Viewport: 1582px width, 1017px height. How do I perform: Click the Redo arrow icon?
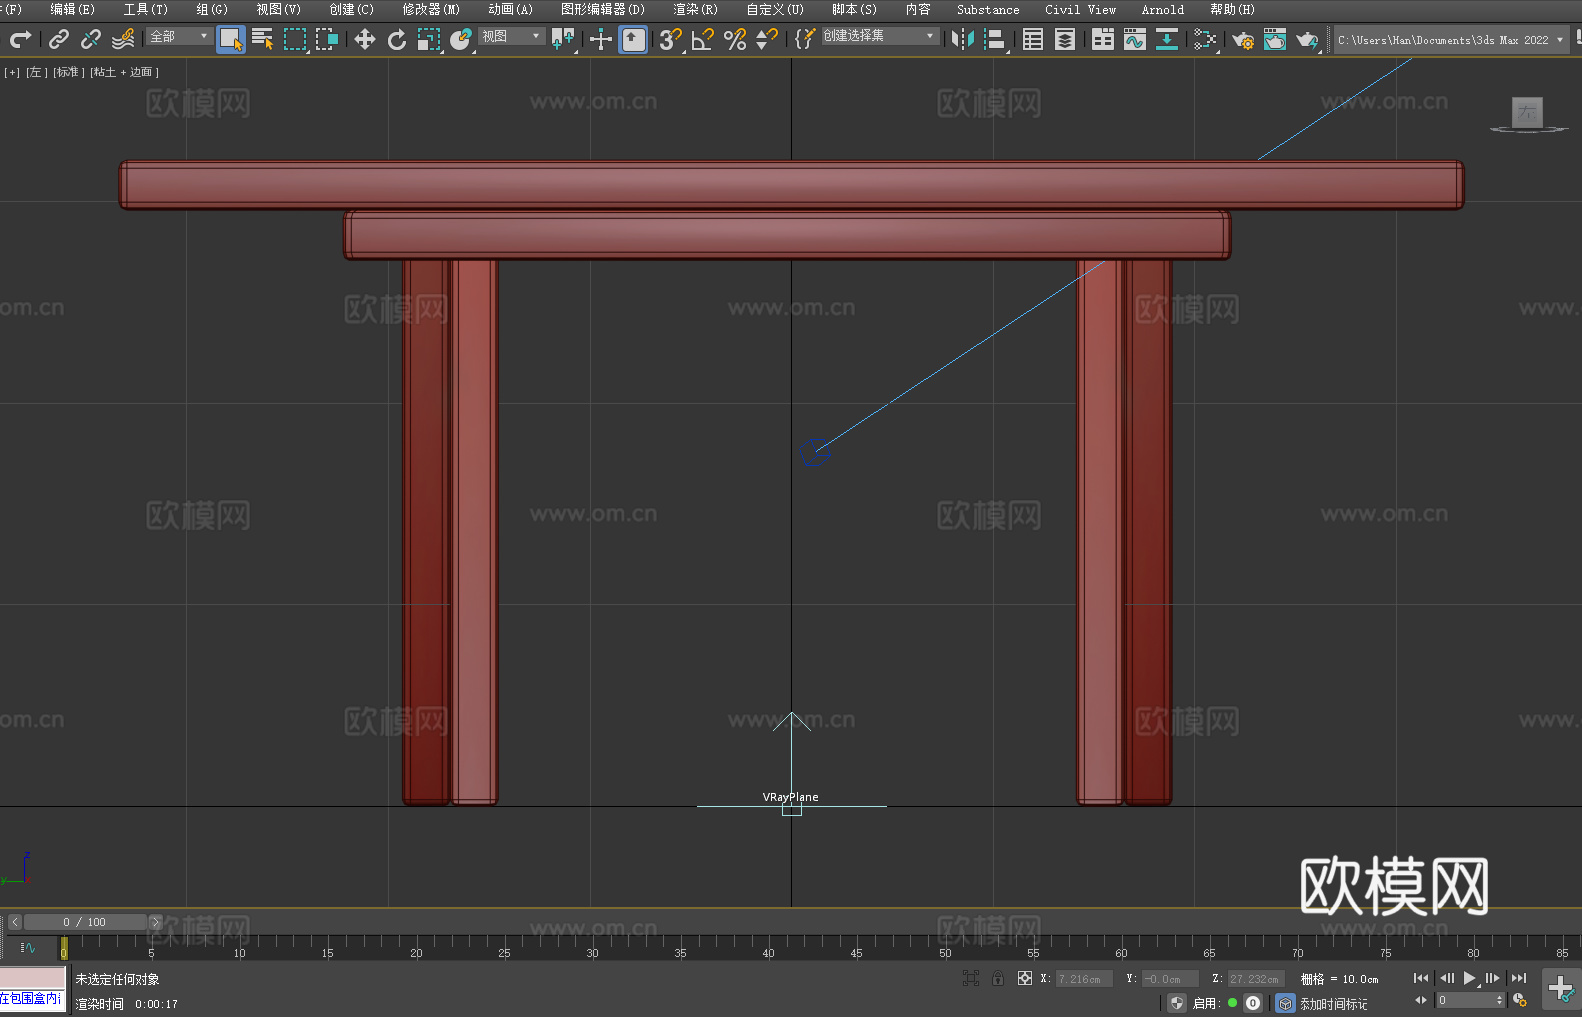20,39
